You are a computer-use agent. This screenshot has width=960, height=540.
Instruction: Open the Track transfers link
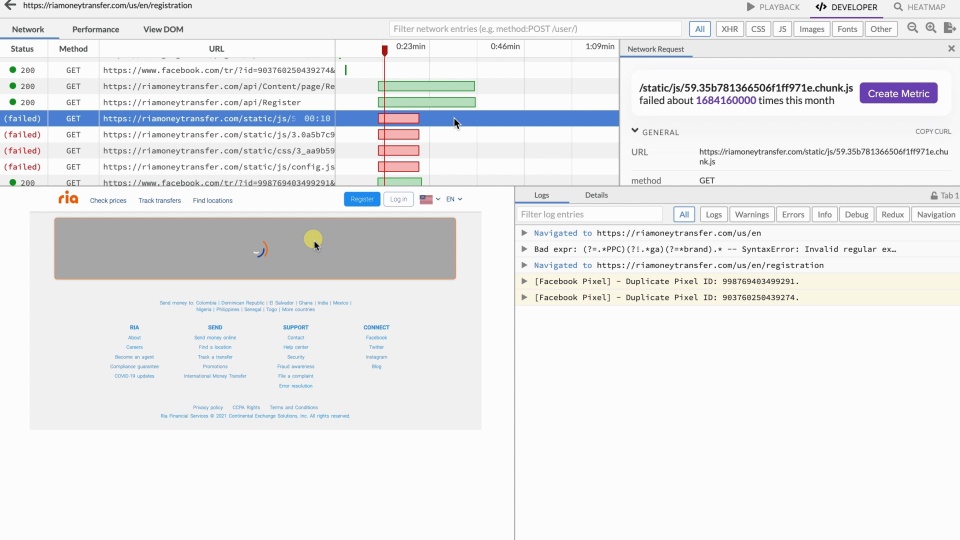click(x=159, y=201)
